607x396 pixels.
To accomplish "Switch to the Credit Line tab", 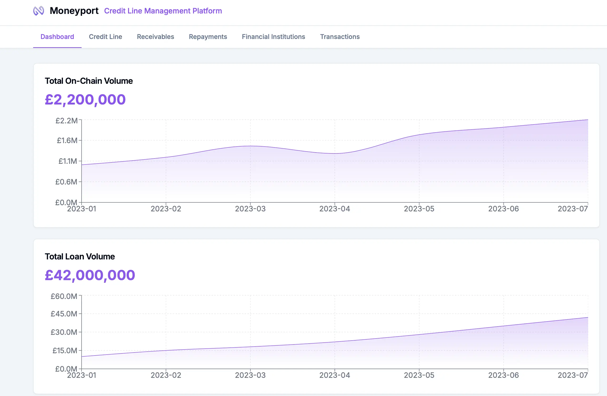I will tap(105, 37).
